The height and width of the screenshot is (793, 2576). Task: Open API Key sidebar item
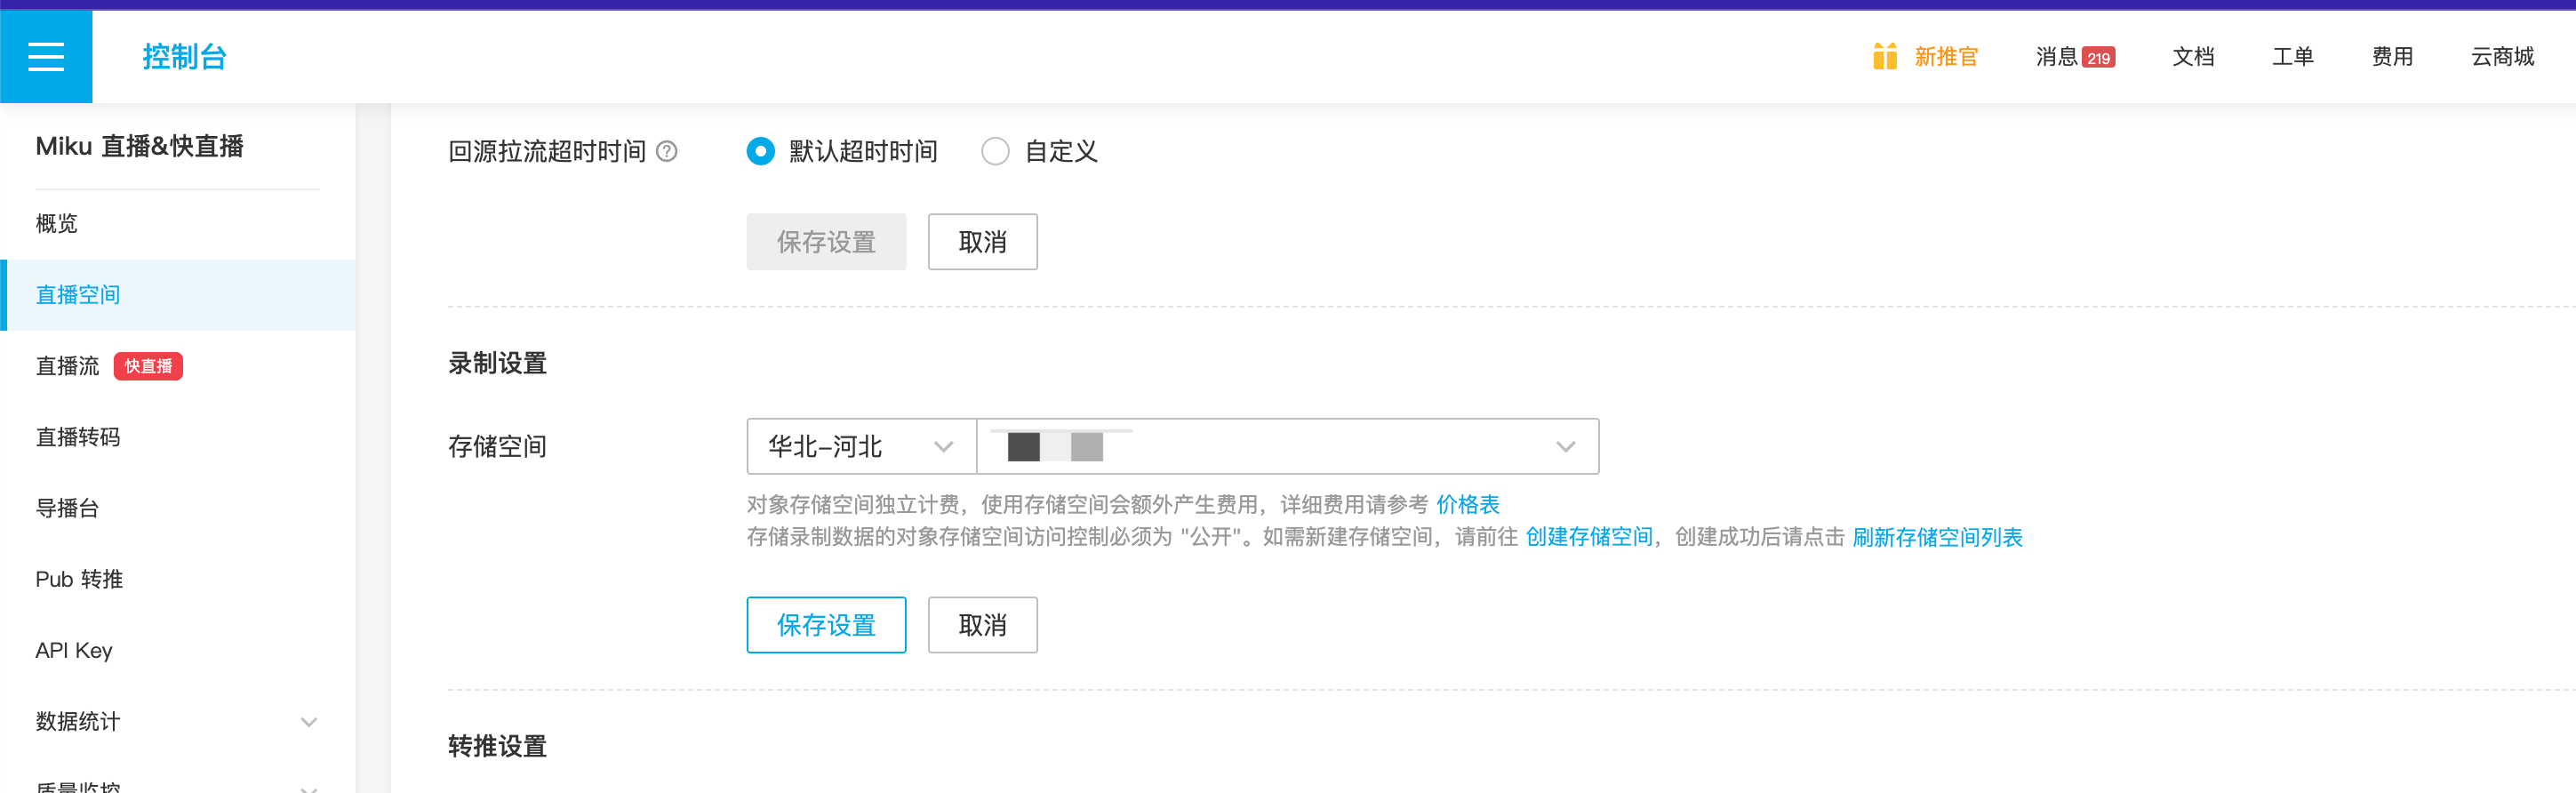tap(178, 650)
